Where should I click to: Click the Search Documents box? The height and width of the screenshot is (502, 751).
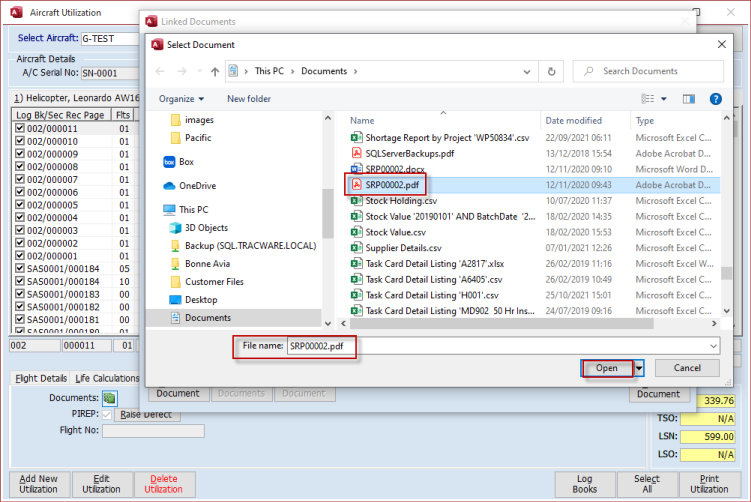[x=648, y=71]
